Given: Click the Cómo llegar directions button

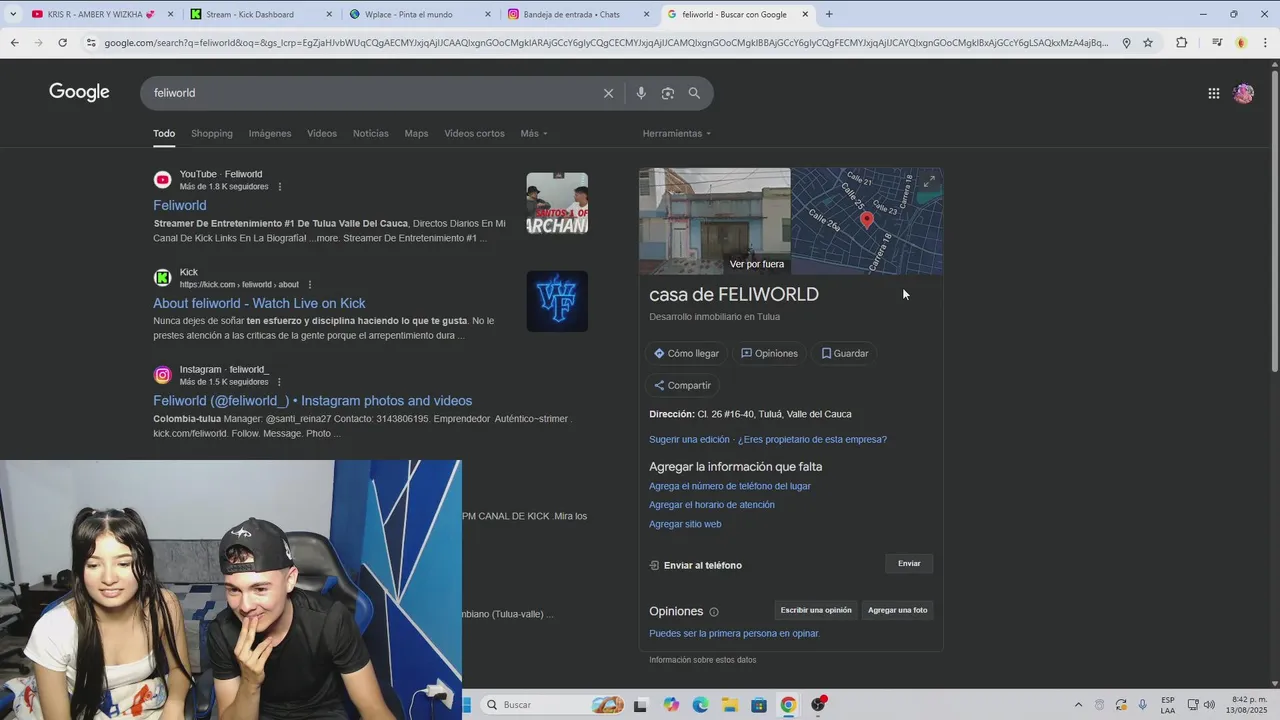Looking at the screenshot, I should tap(686, 353).
